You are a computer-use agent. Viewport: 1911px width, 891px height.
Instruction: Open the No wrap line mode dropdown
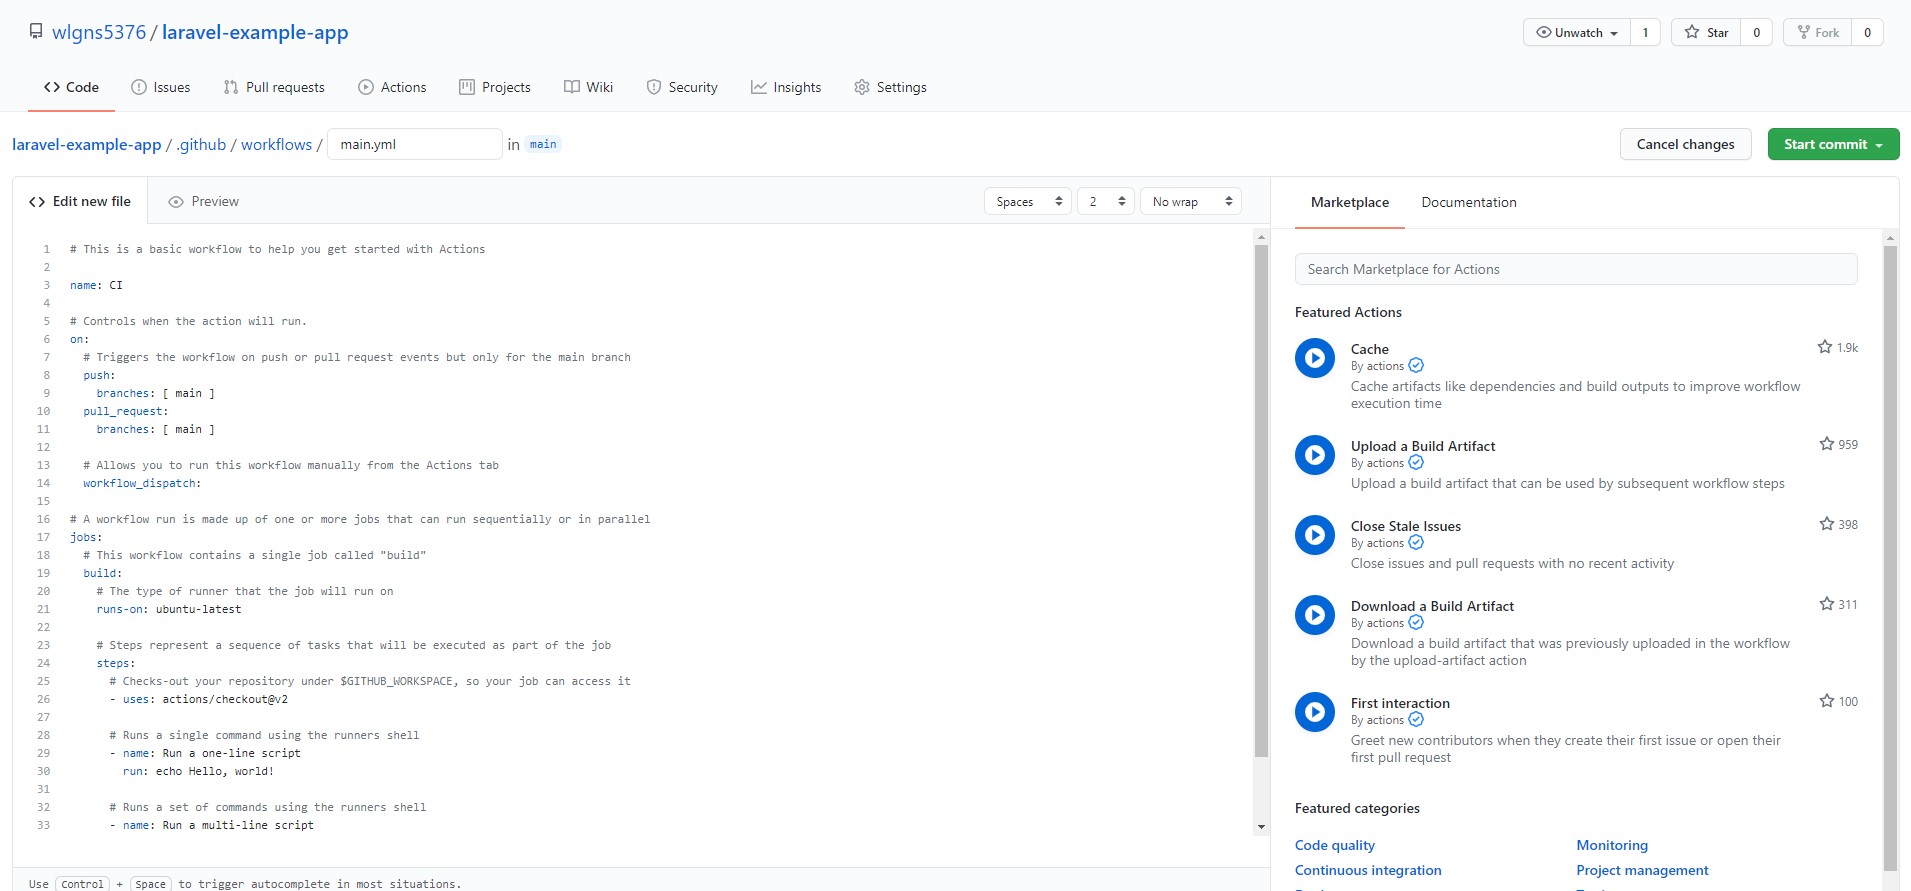pyautogui.click(x=1191, y=201)
